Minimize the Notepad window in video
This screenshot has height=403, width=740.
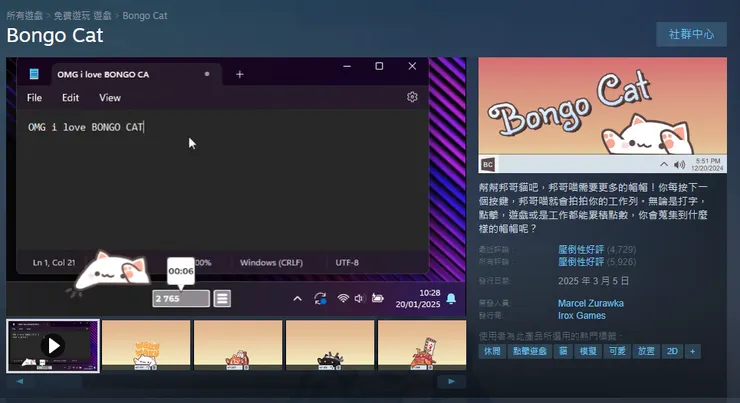point(347,66)
